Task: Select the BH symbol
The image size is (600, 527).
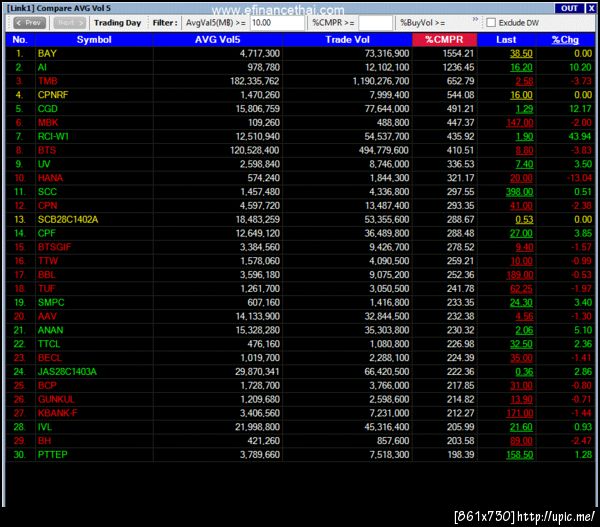Action: tap(44, 441)
